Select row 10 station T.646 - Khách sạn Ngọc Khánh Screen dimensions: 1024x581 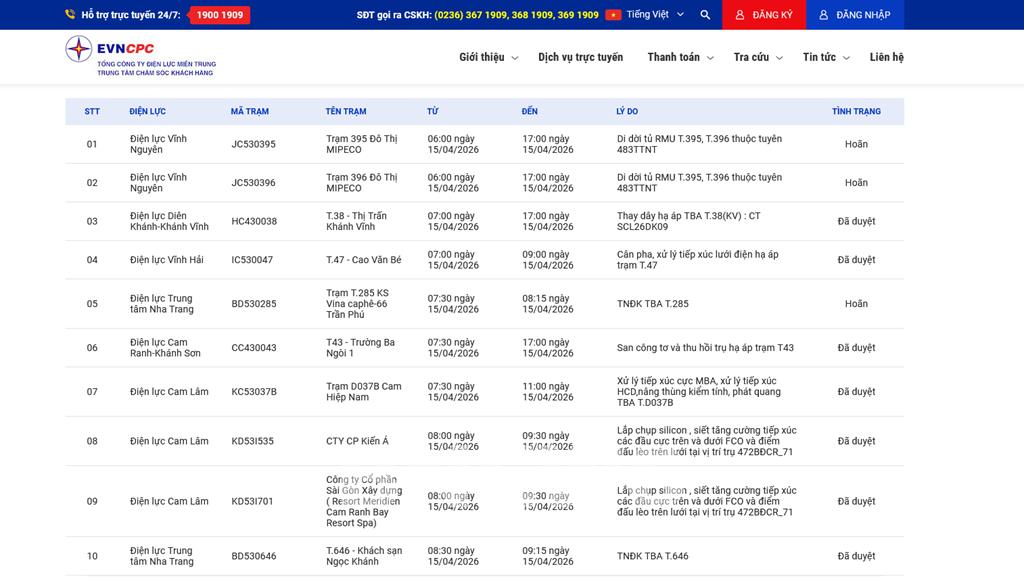[362, 556]
